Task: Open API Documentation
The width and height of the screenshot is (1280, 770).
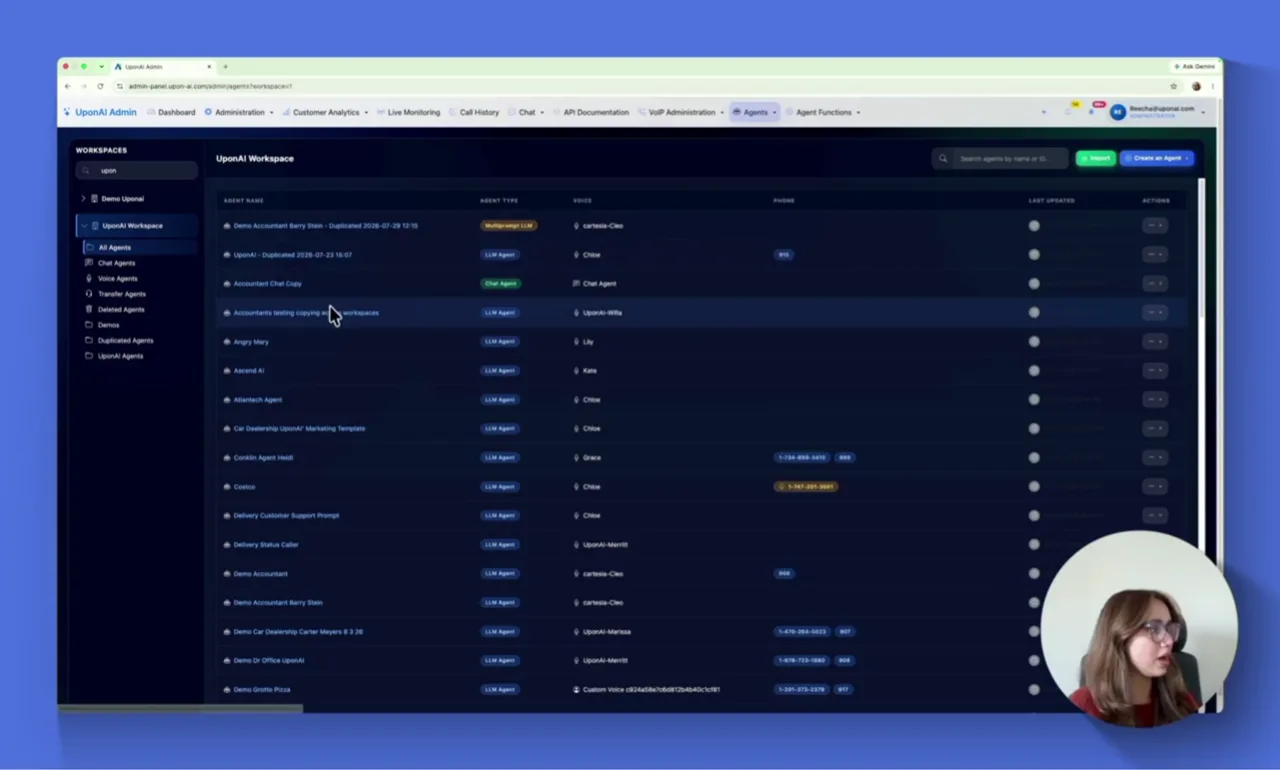Action: point(590,112)
